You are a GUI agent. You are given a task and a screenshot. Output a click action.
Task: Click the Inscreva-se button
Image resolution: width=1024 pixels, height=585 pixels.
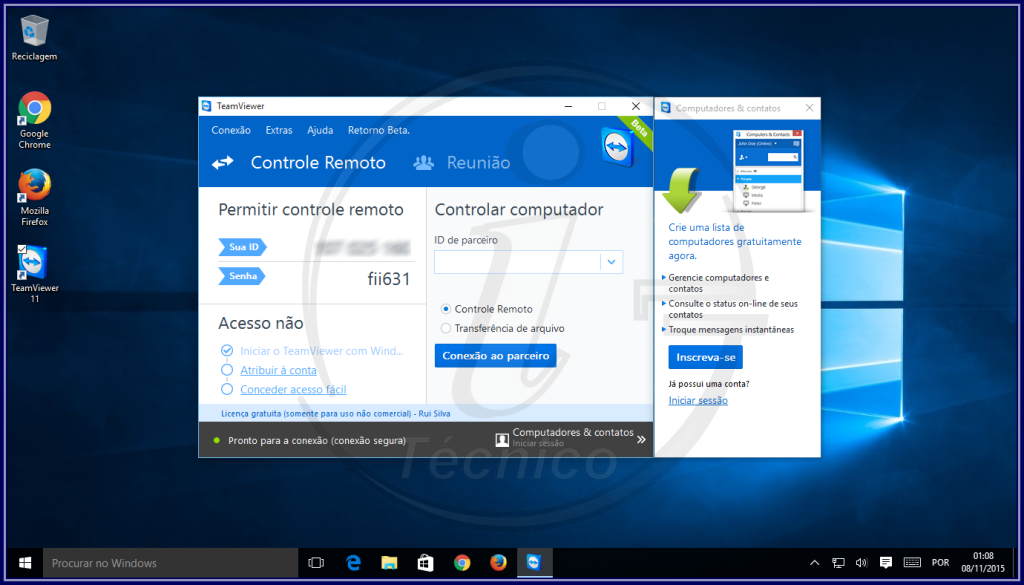click(x=705, y=357)
